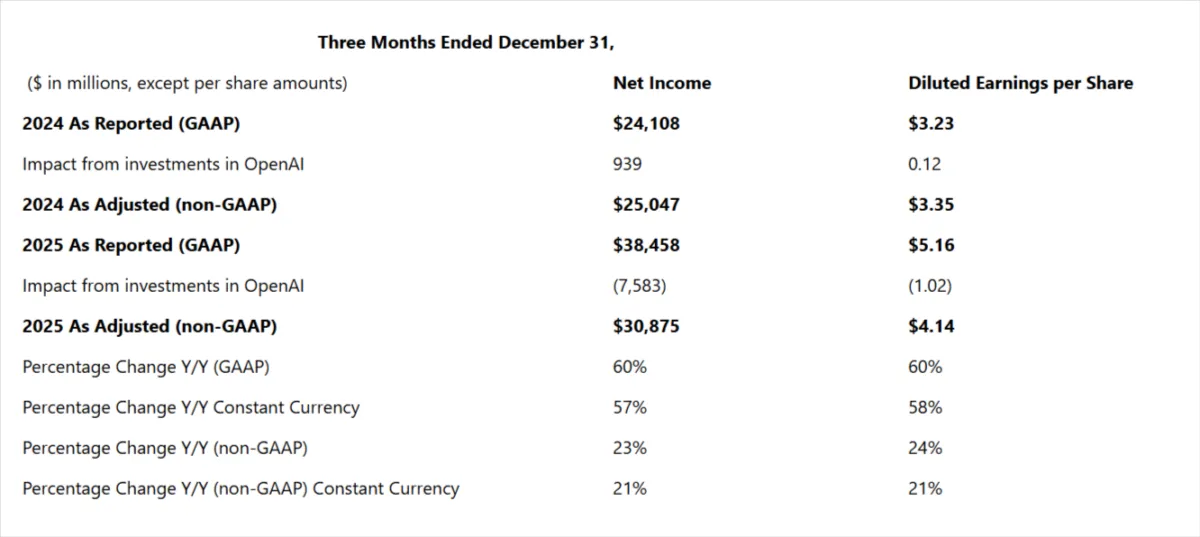Image resolution: width=1200 pixels, height=537 pixels.
Task: Click the '($ in millions, except per share amounts)' note
Action: [187, 83]
